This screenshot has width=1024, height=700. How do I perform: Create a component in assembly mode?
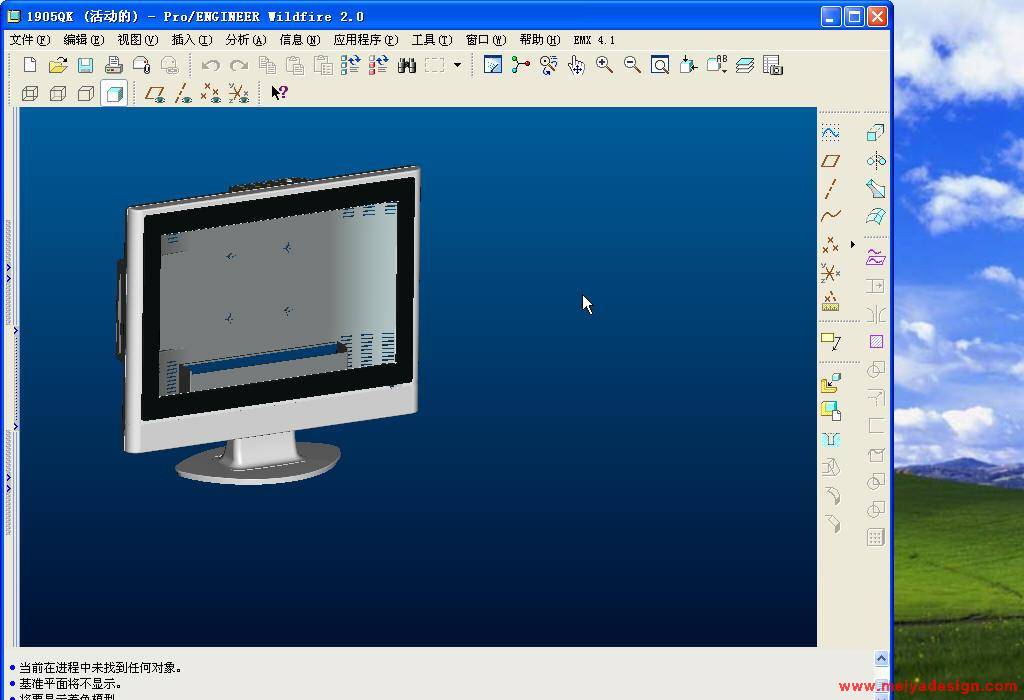(x=831, y=411)
